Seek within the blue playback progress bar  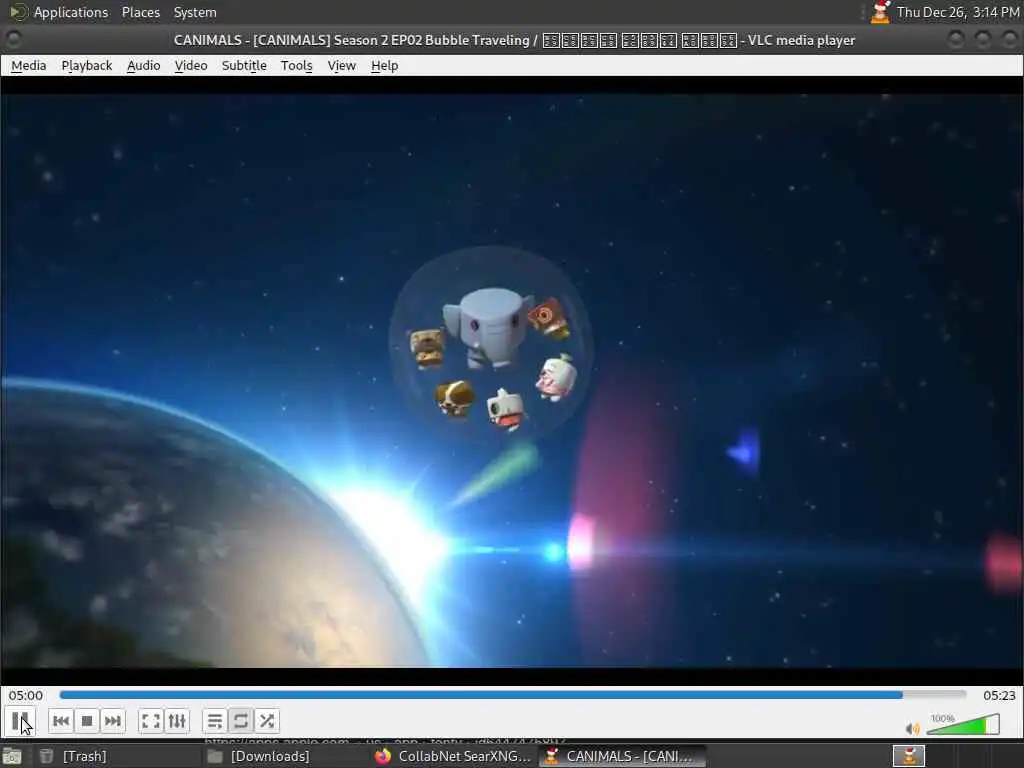pyautogui.click(x=513, y=695)
